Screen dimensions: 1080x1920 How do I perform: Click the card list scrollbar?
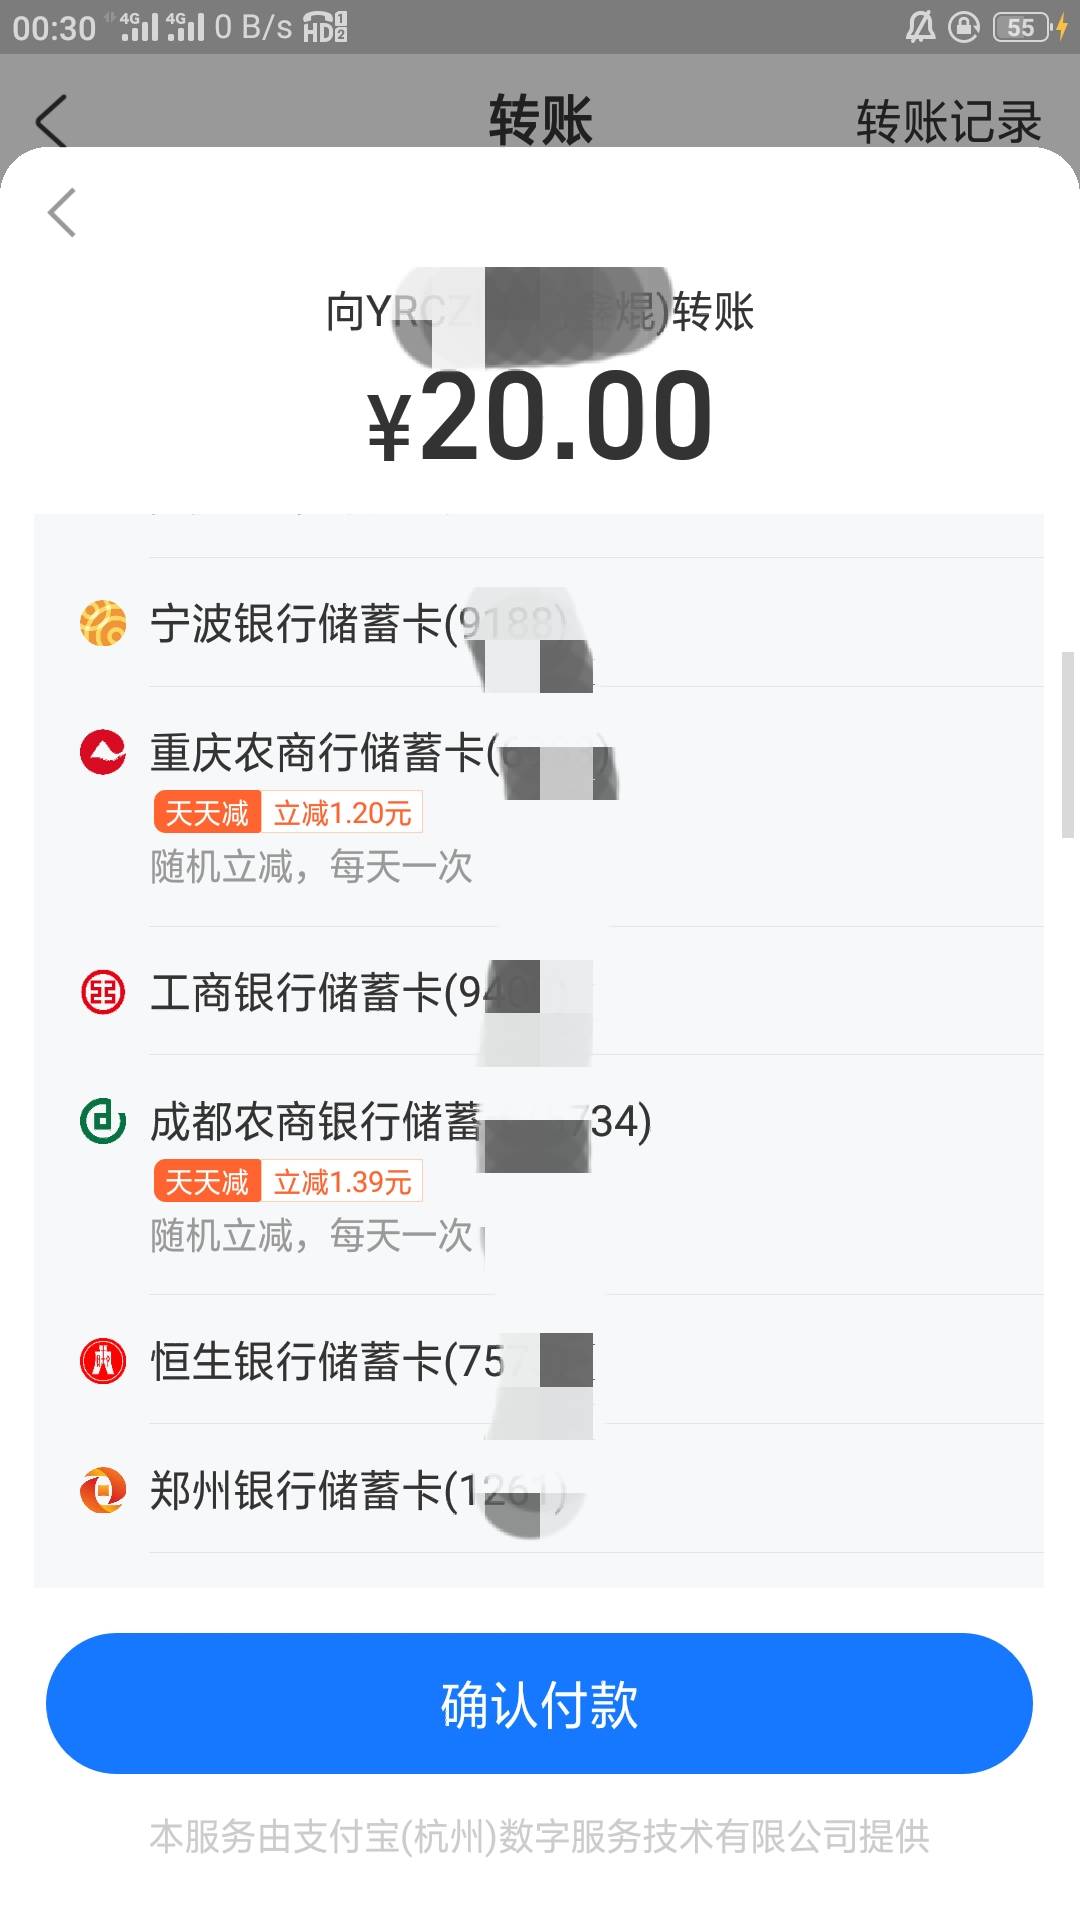[1067, 744]
